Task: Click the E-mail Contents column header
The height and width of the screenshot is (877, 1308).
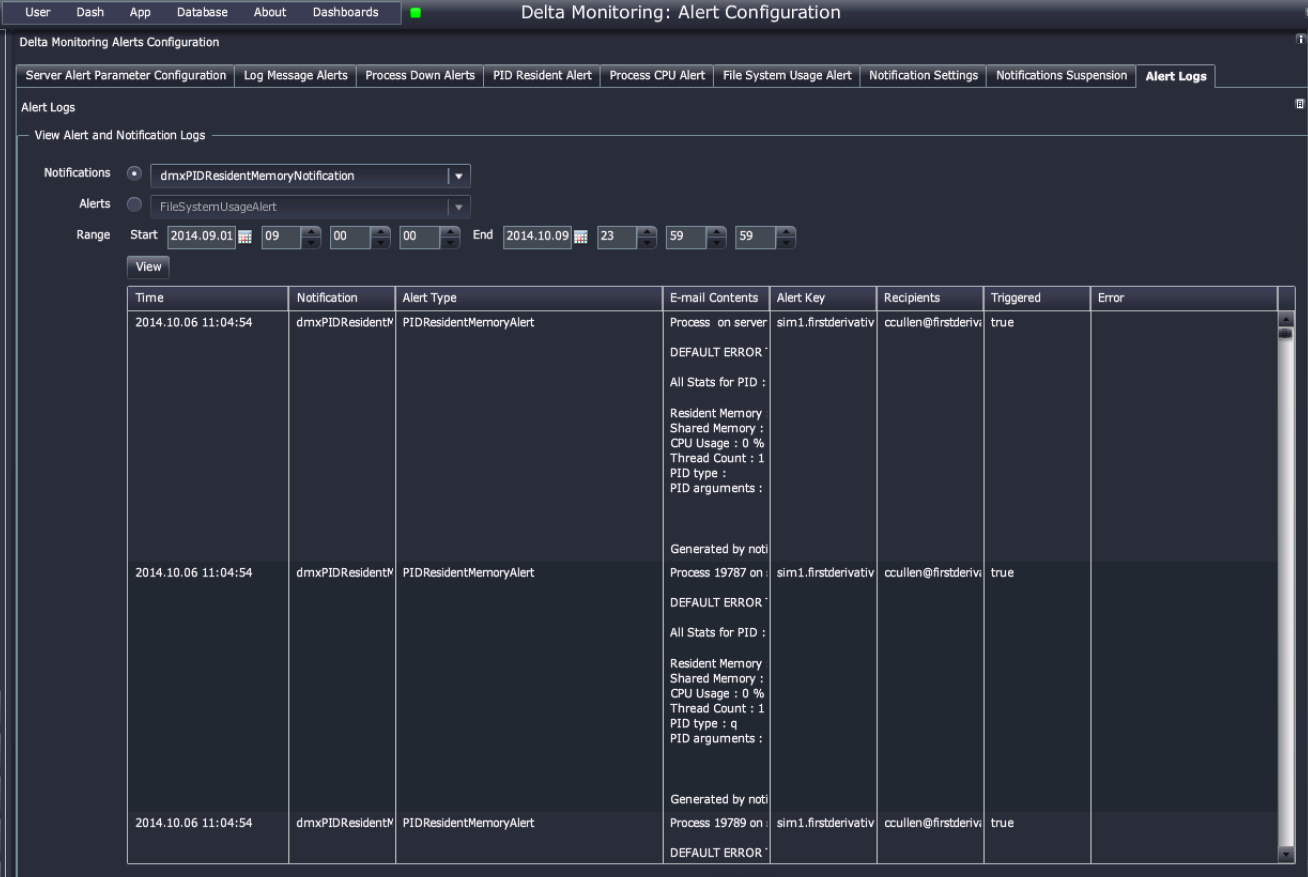Action: (715, 298)
